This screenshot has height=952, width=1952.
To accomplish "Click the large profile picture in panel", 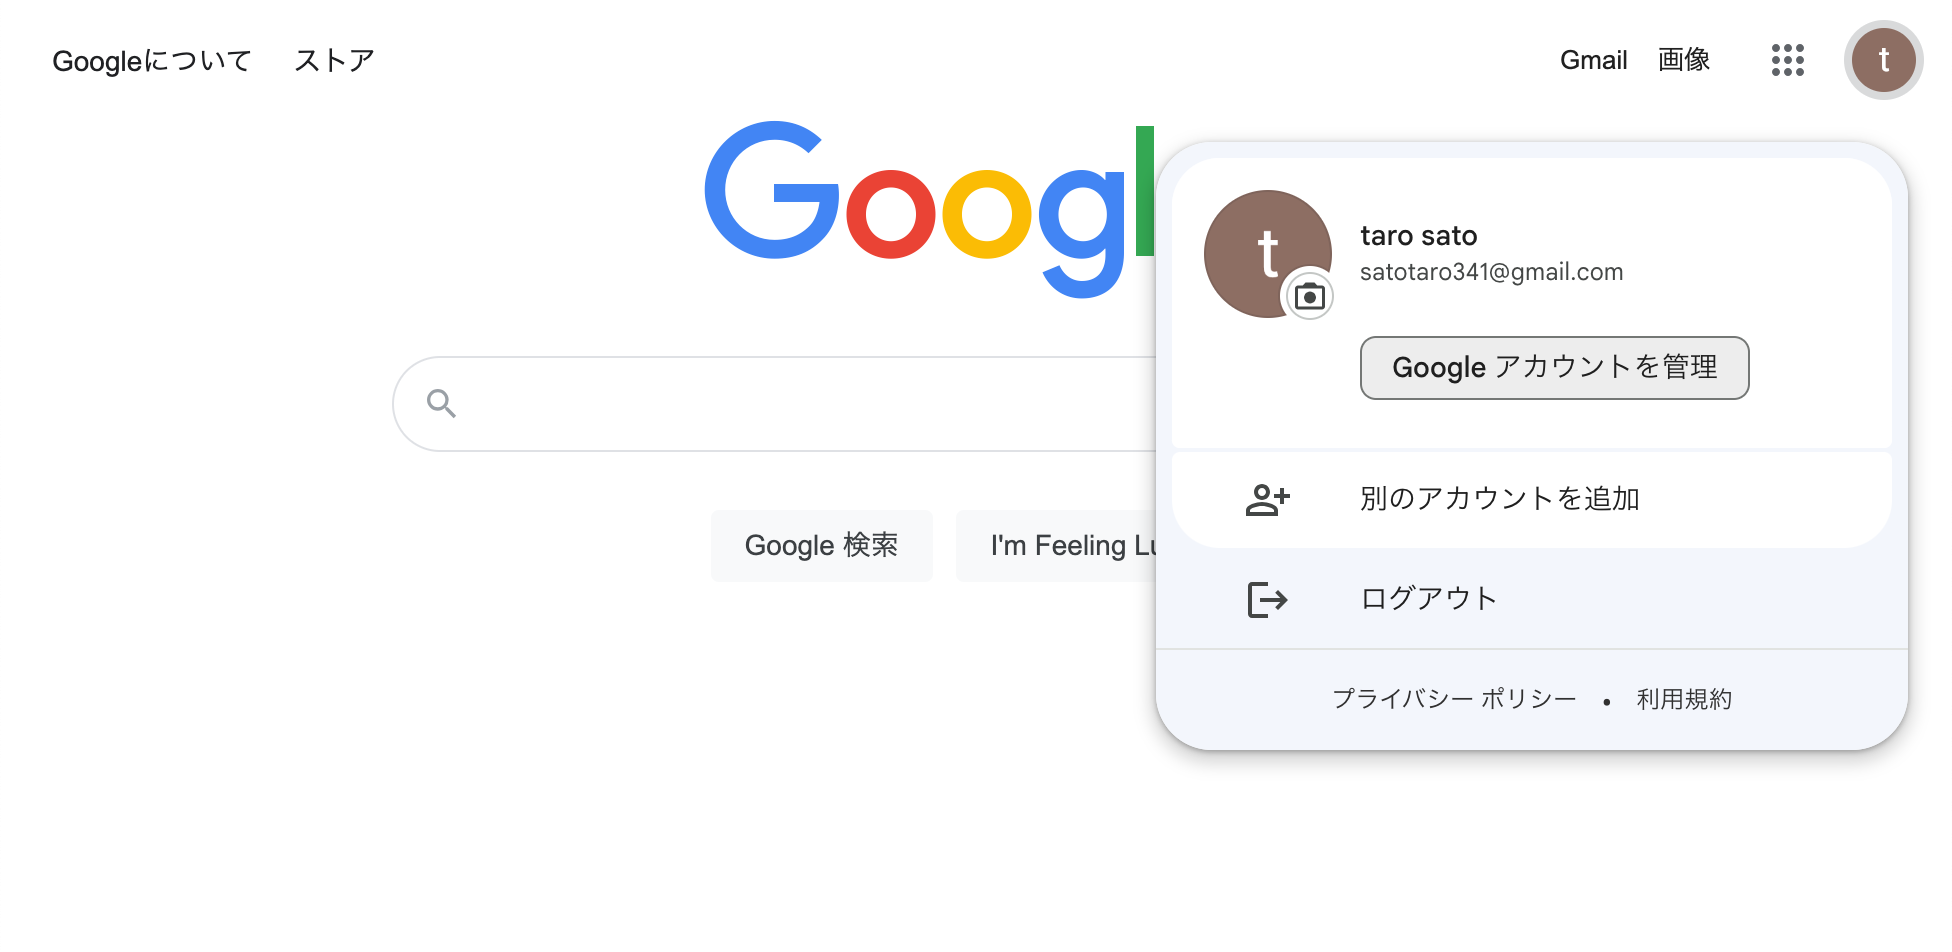I will 1267,254.
